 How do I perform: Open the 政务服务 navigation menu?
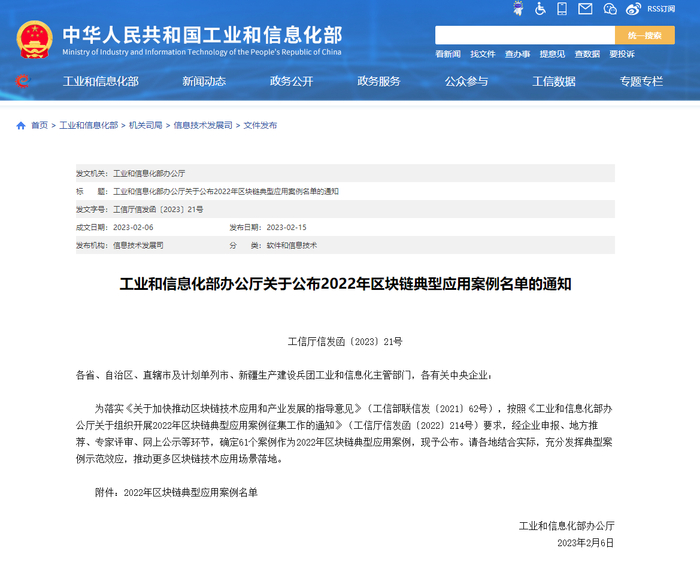click(379, 81)
